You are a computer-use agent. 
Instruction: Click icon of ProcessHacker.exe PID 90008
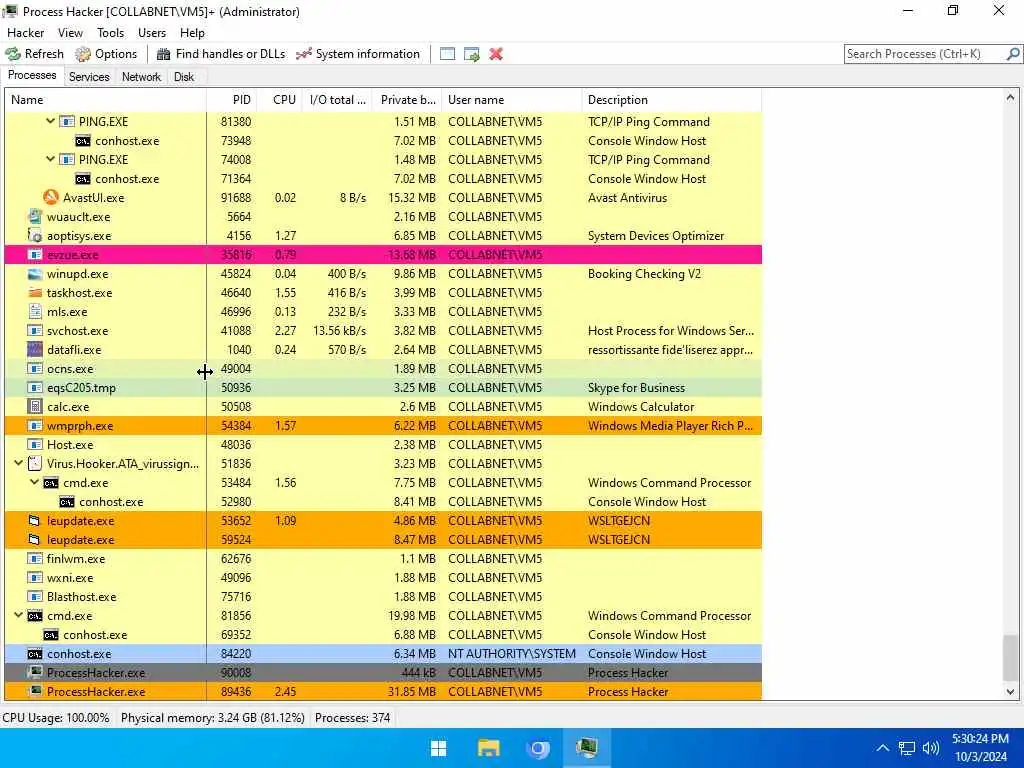35,672
